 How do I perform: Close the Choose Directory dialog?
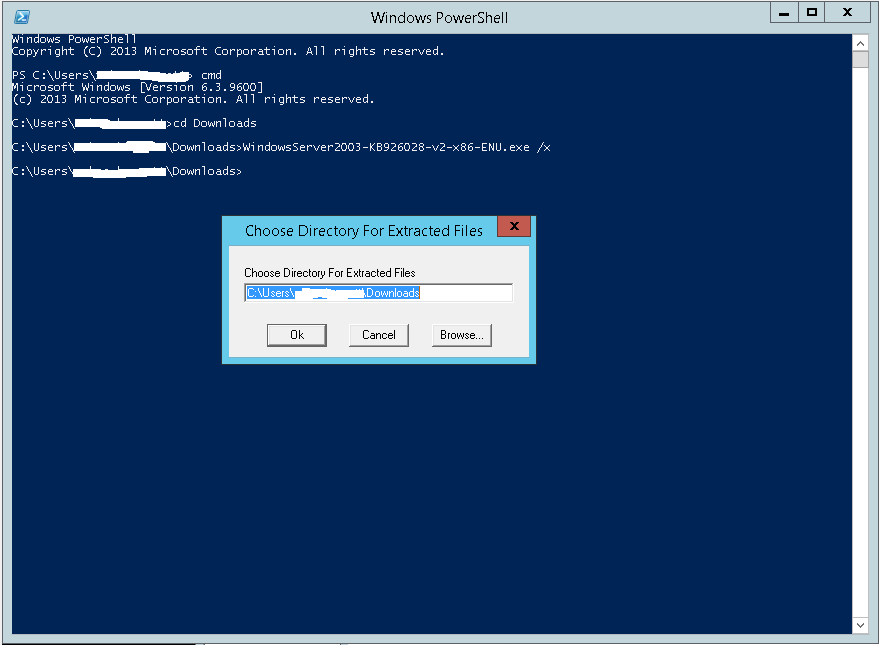513,226
